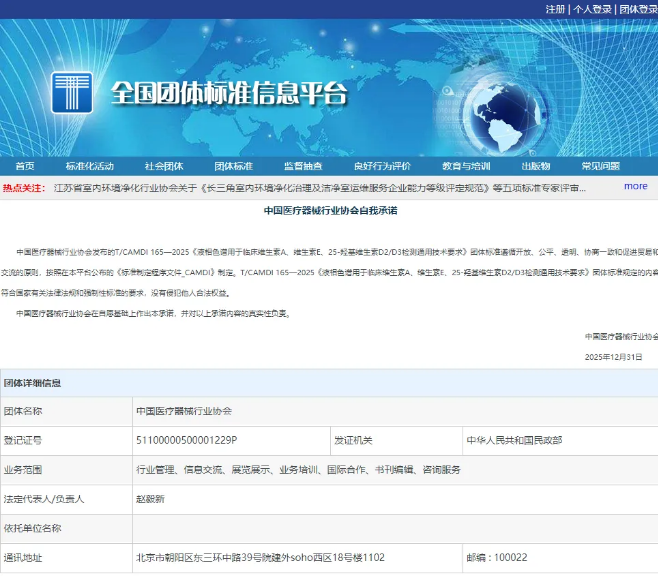Click the 注册 register link

point(555,9)
